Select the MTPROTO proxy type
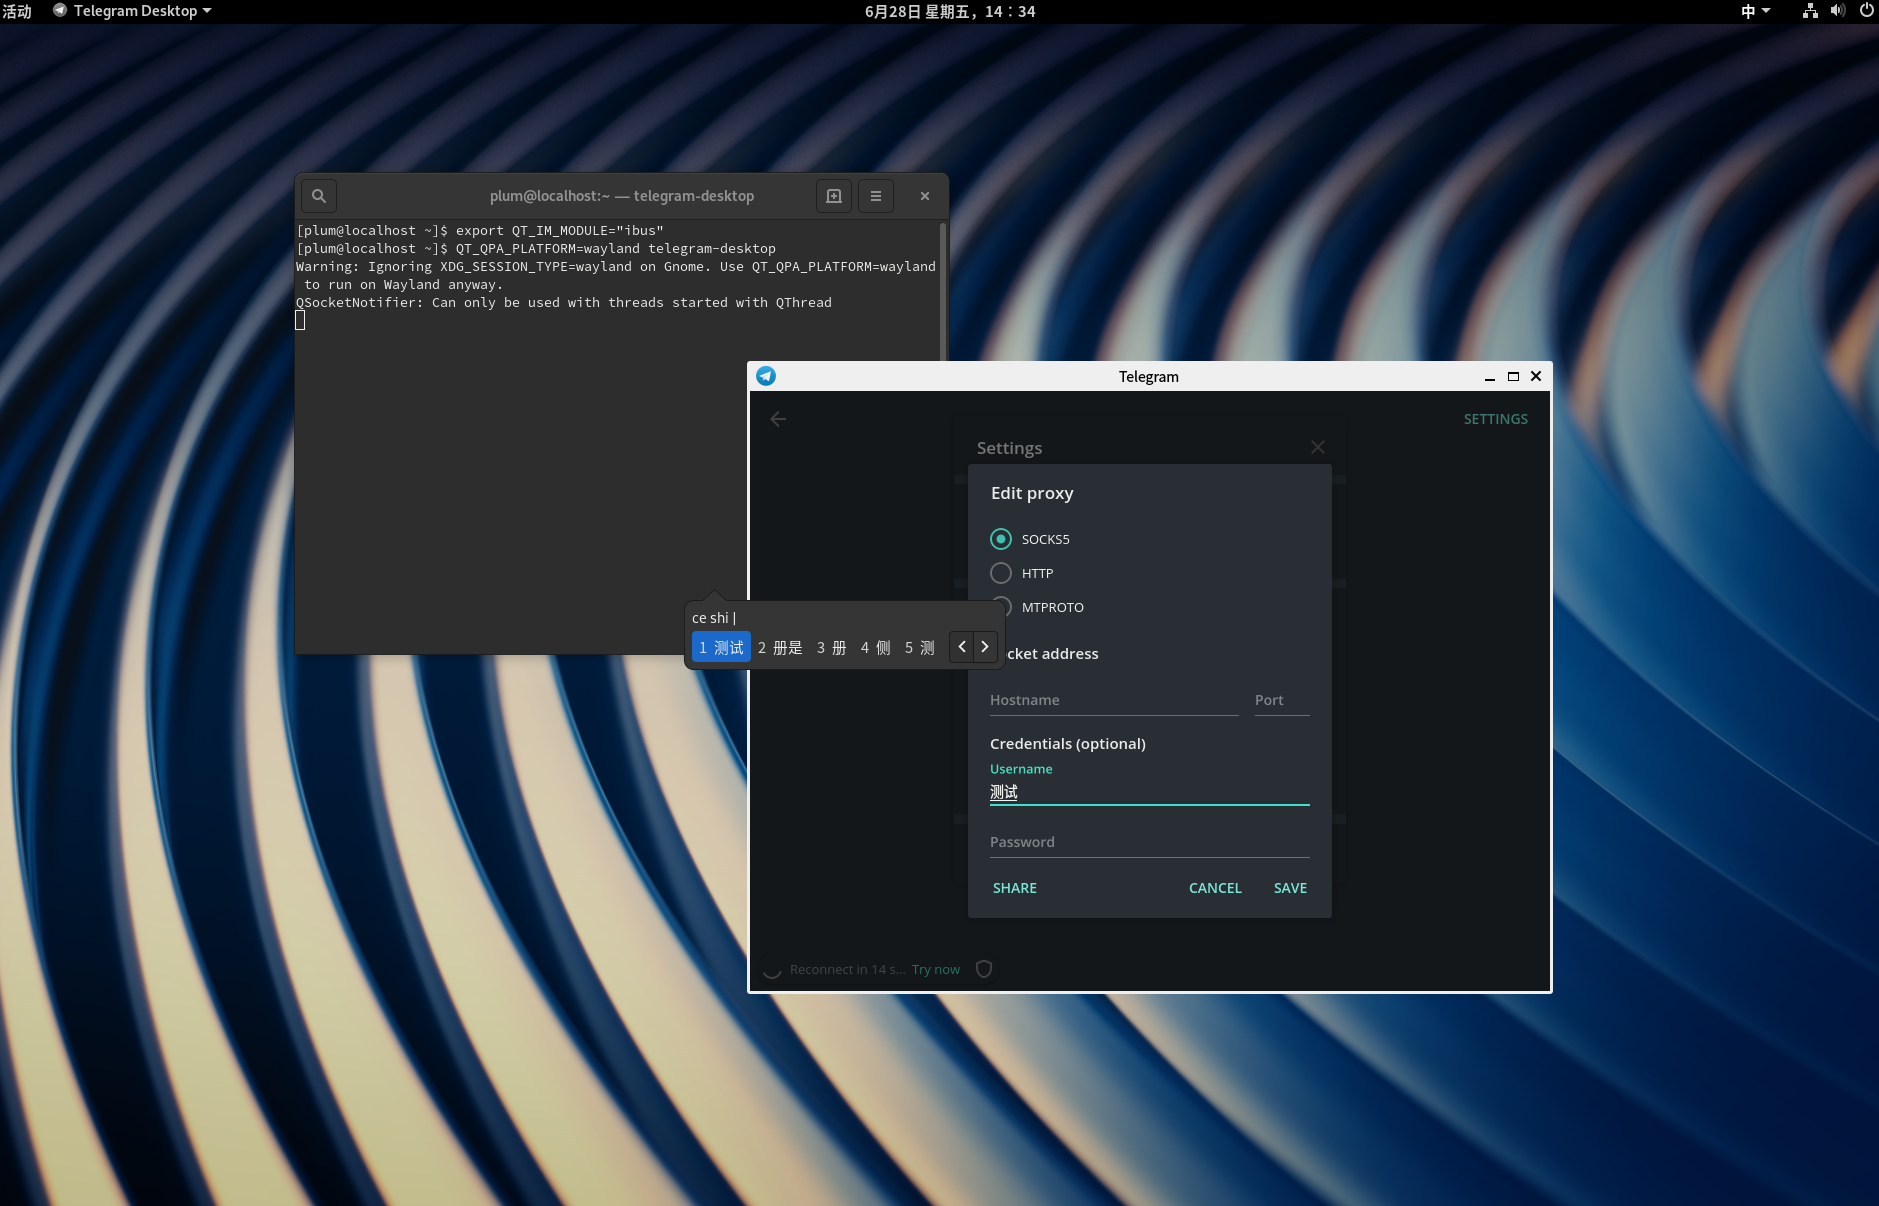The image size is (1879, 1206). point(1002,607)
